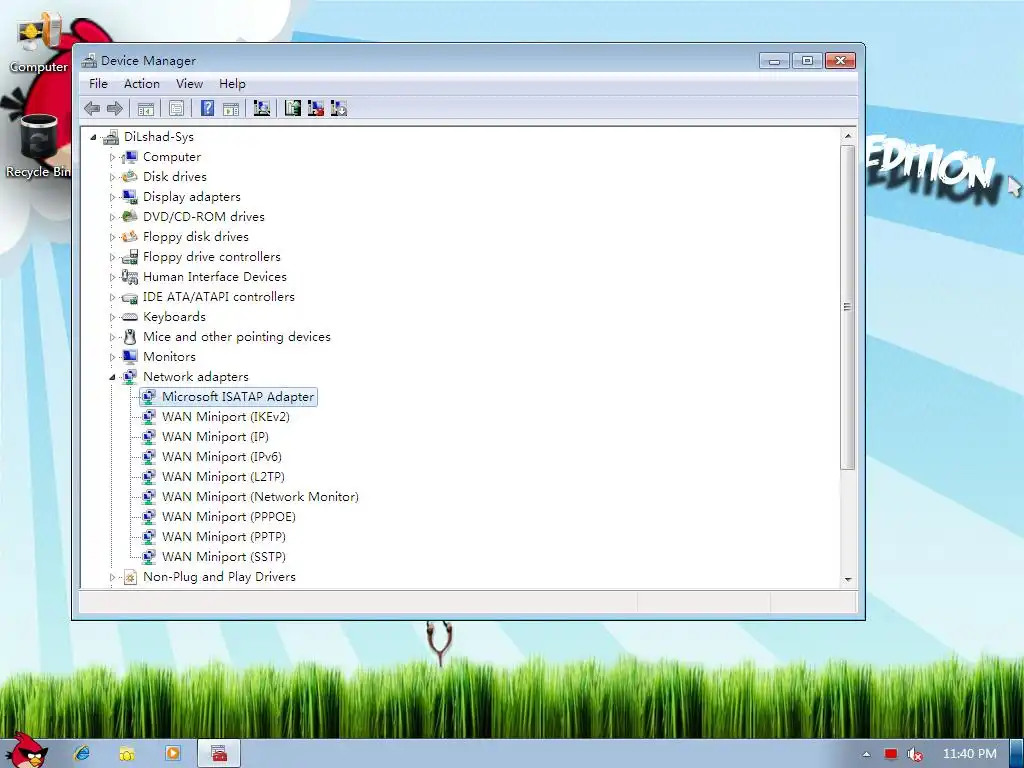Expand the Disk drives category
1024x768 pixels.
[x=112, y=177]
